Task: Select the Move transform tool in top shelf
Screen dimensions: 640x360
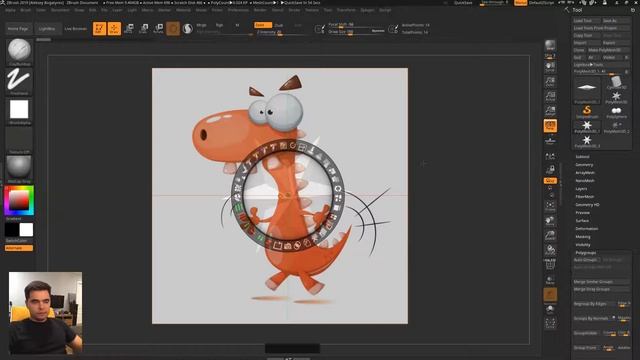Action: point(129,29)
